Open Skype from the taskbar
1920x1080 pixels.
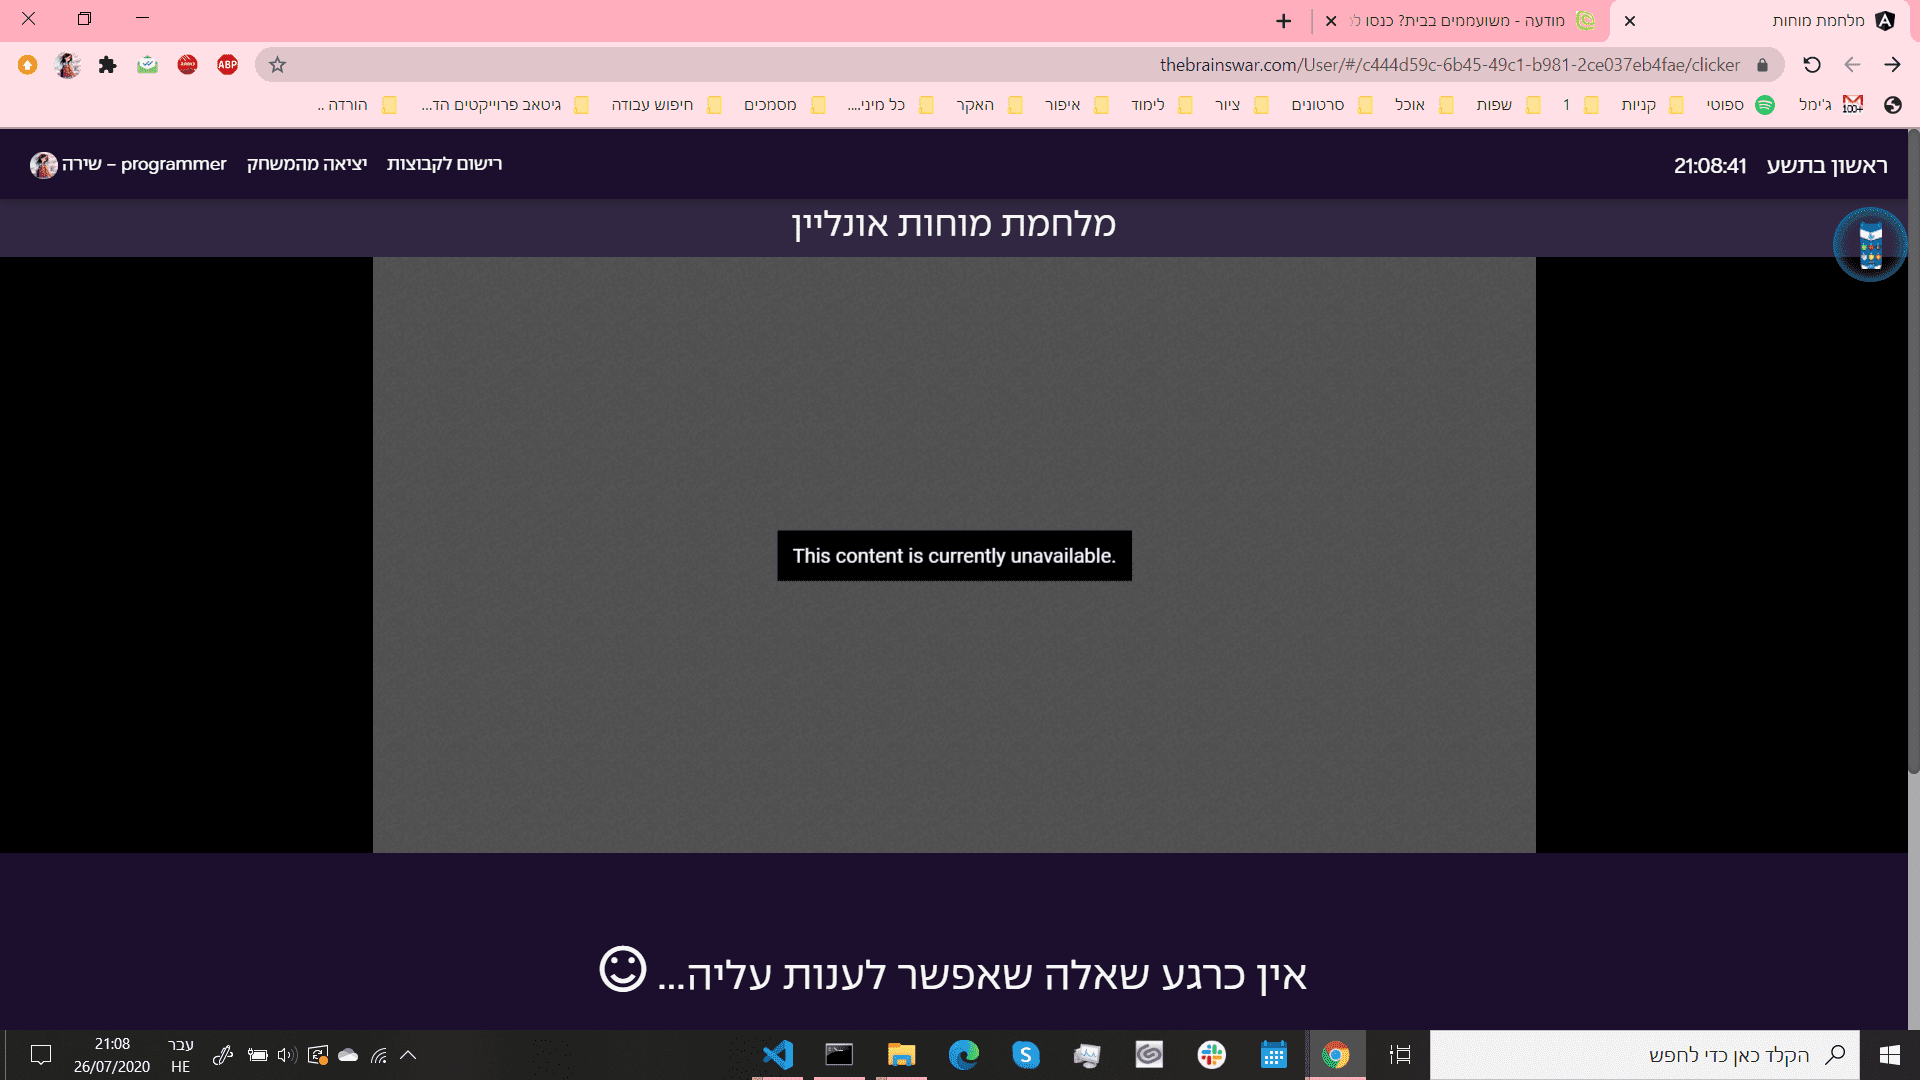[1025, 1054]
